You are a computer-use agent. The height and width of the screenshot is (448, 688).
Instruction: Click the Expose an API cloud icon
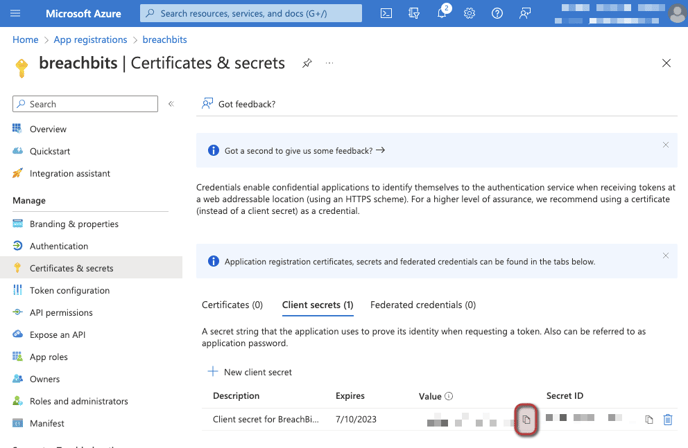pos(18,334)
